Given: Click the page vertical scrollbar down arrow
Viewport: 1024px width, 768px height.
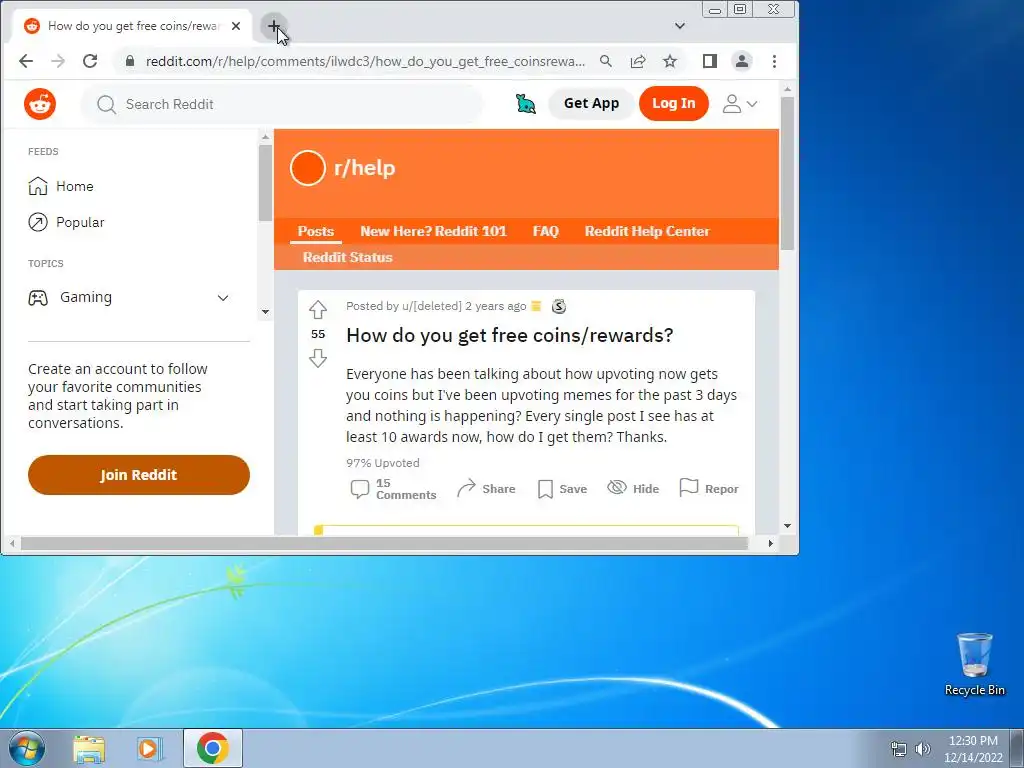Looking at the screenshot, I should point(788,526).
